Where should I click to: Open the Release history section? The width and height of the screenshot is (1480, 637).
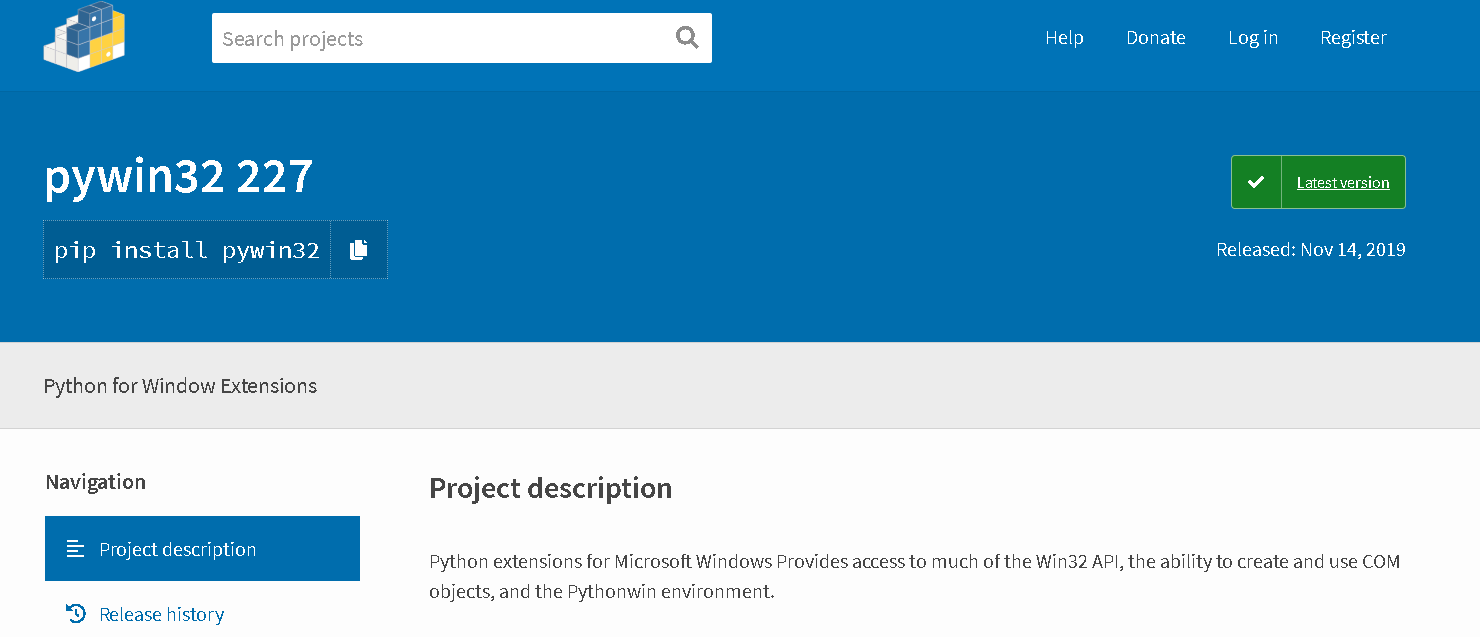coord(161,614)
